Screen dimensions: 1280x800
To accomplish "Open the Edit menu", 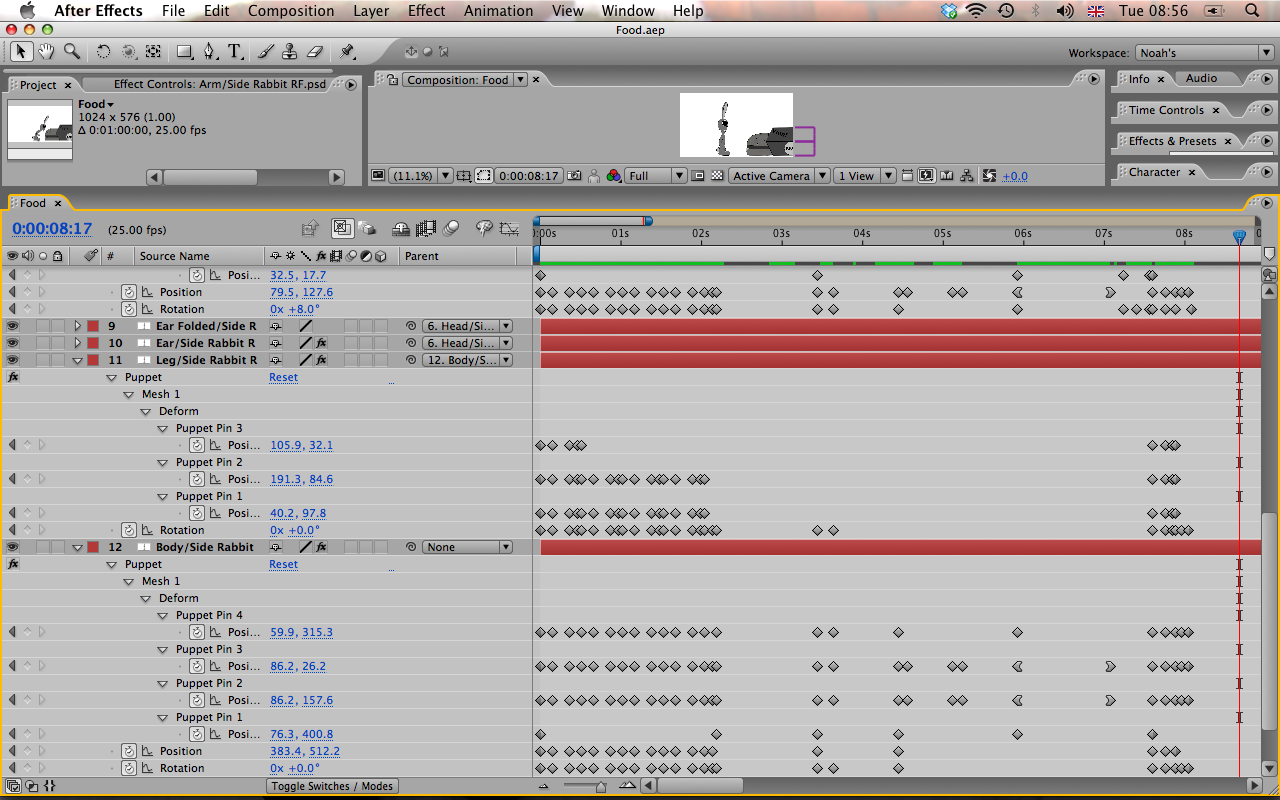I will tap(216, 11).
